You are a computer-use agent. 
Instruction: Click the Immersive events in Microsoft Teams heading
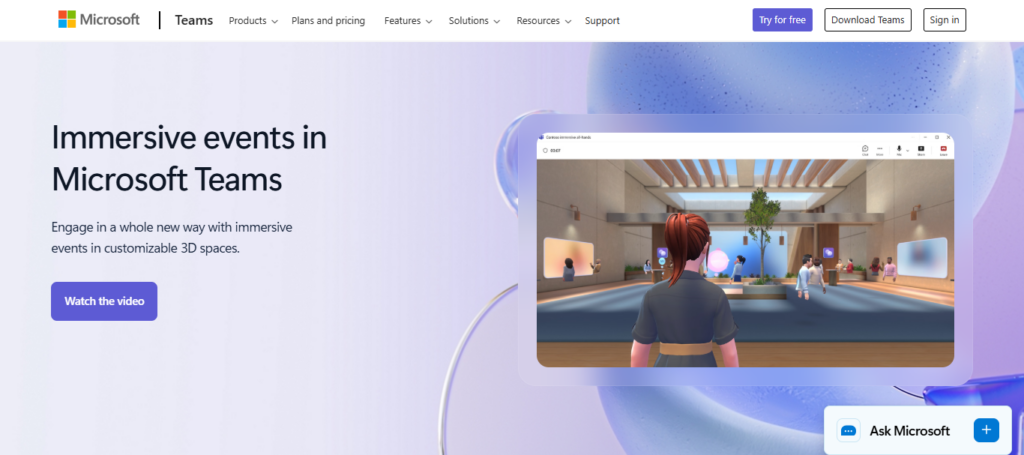tap(189, 159)
